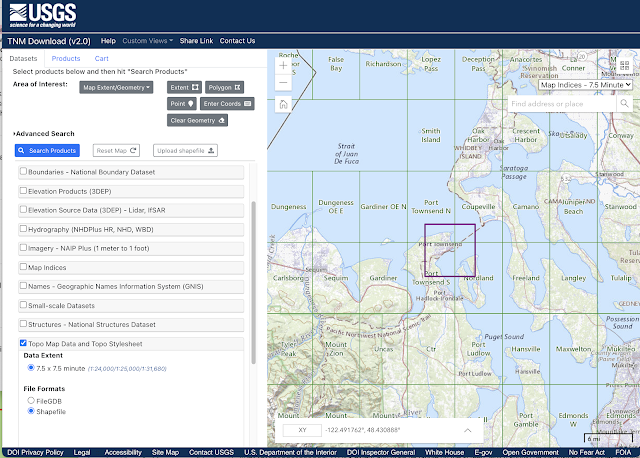Select 7.5 x 7.5 minute data extent
Image resolution: width=640 pixels, height=458 pixels.
tap(31, 368)
